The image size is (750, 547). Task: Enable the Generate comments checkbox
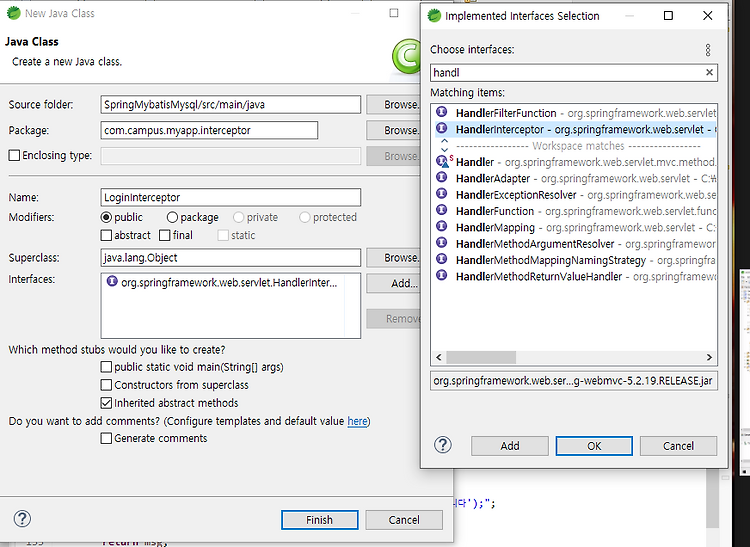click(106, 438)
